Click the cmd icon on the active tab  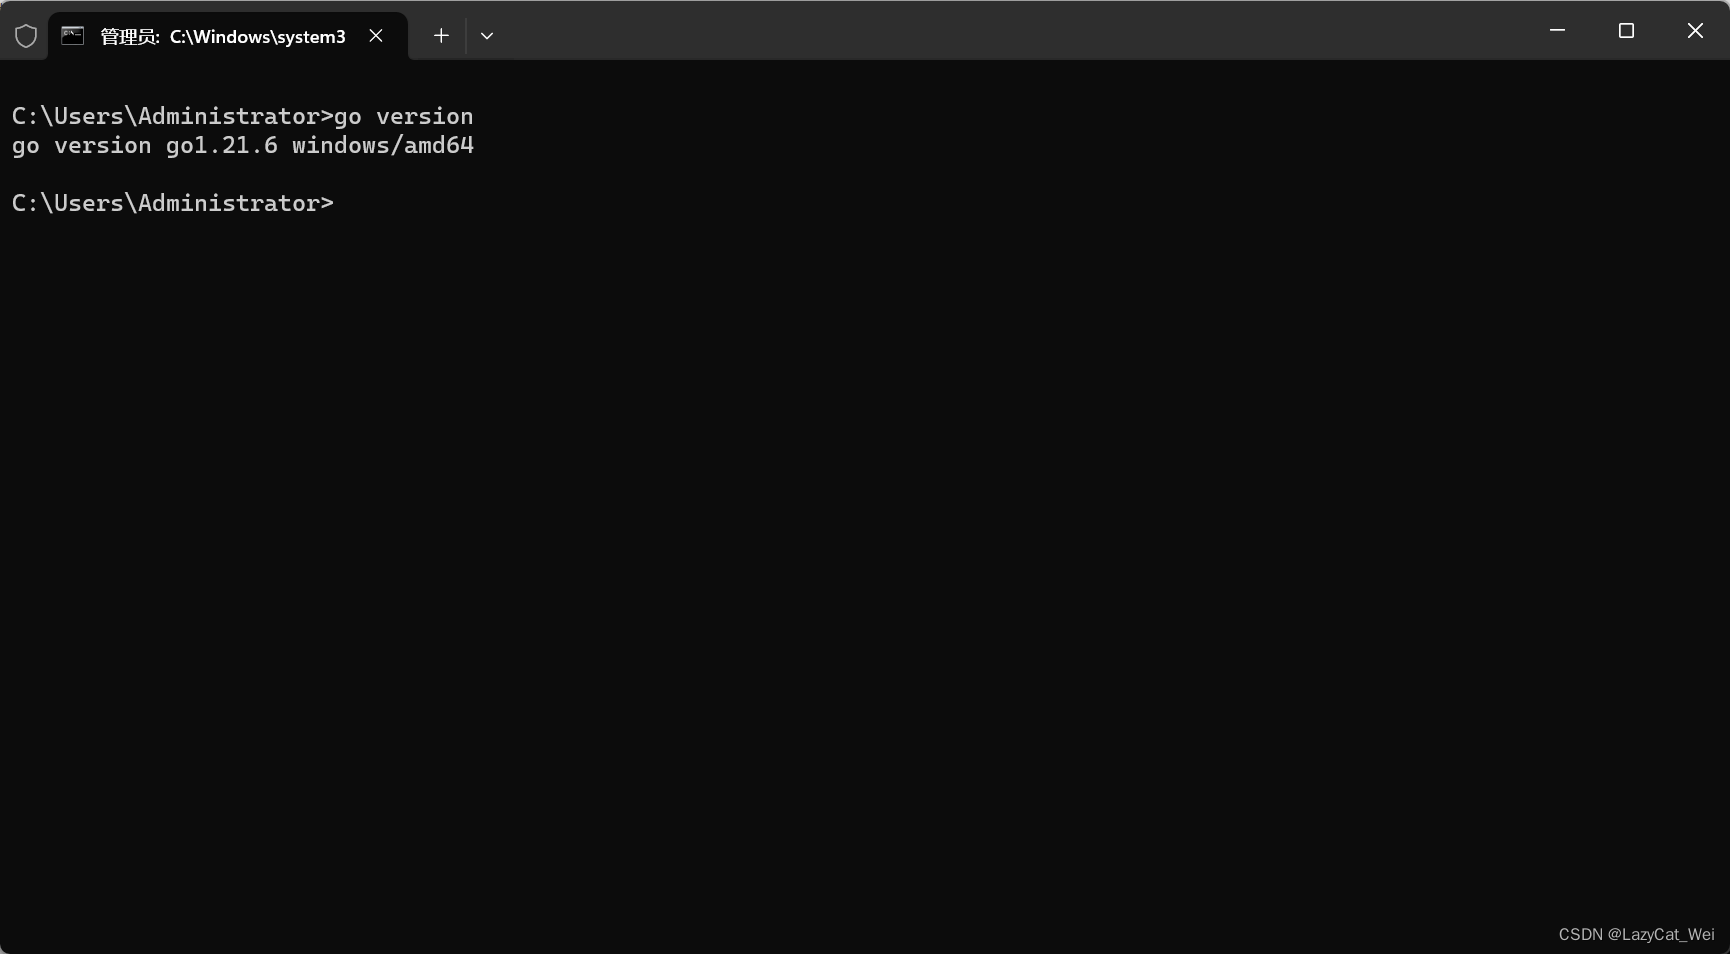pyautogui.click(x=71, y=35)
